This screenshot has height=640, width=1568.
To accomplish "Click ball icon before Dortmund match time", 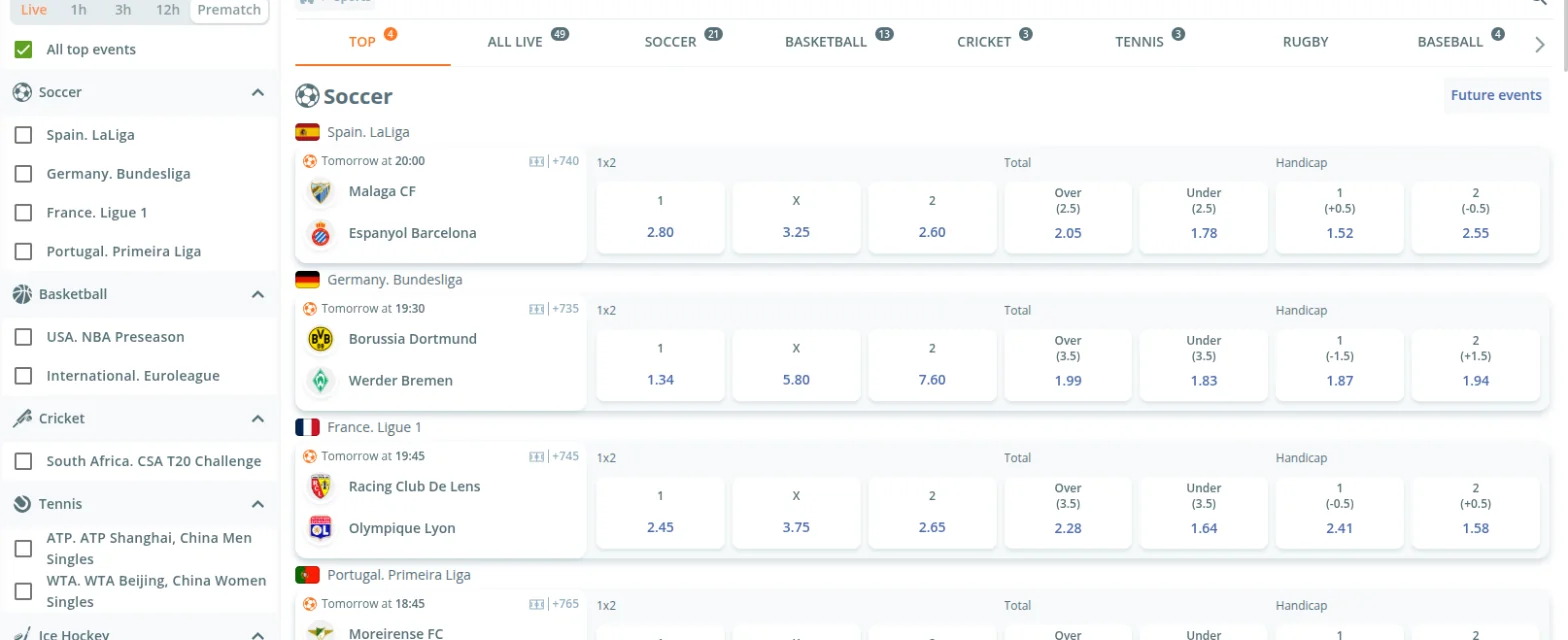I will [310, 309].
